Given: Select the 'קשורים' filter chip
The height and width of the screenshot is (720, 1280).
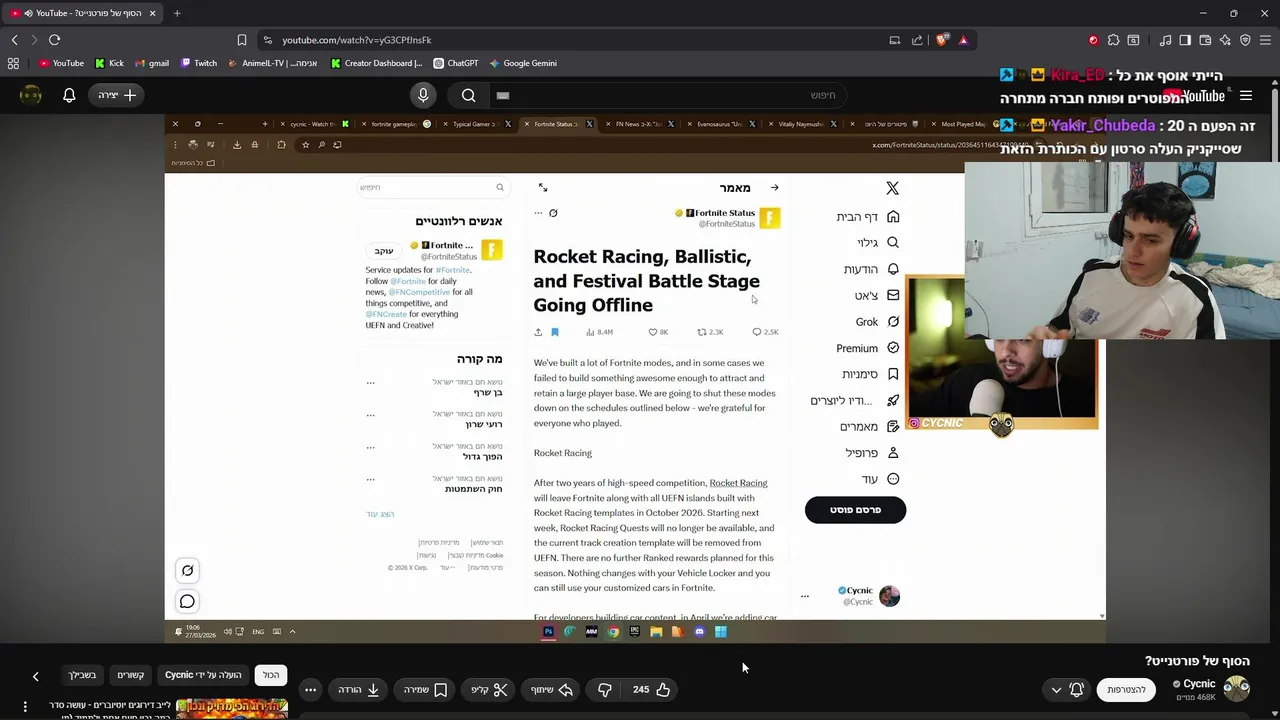Looking at the screenshot, I should pyautogui.click(x=131, y=675).
